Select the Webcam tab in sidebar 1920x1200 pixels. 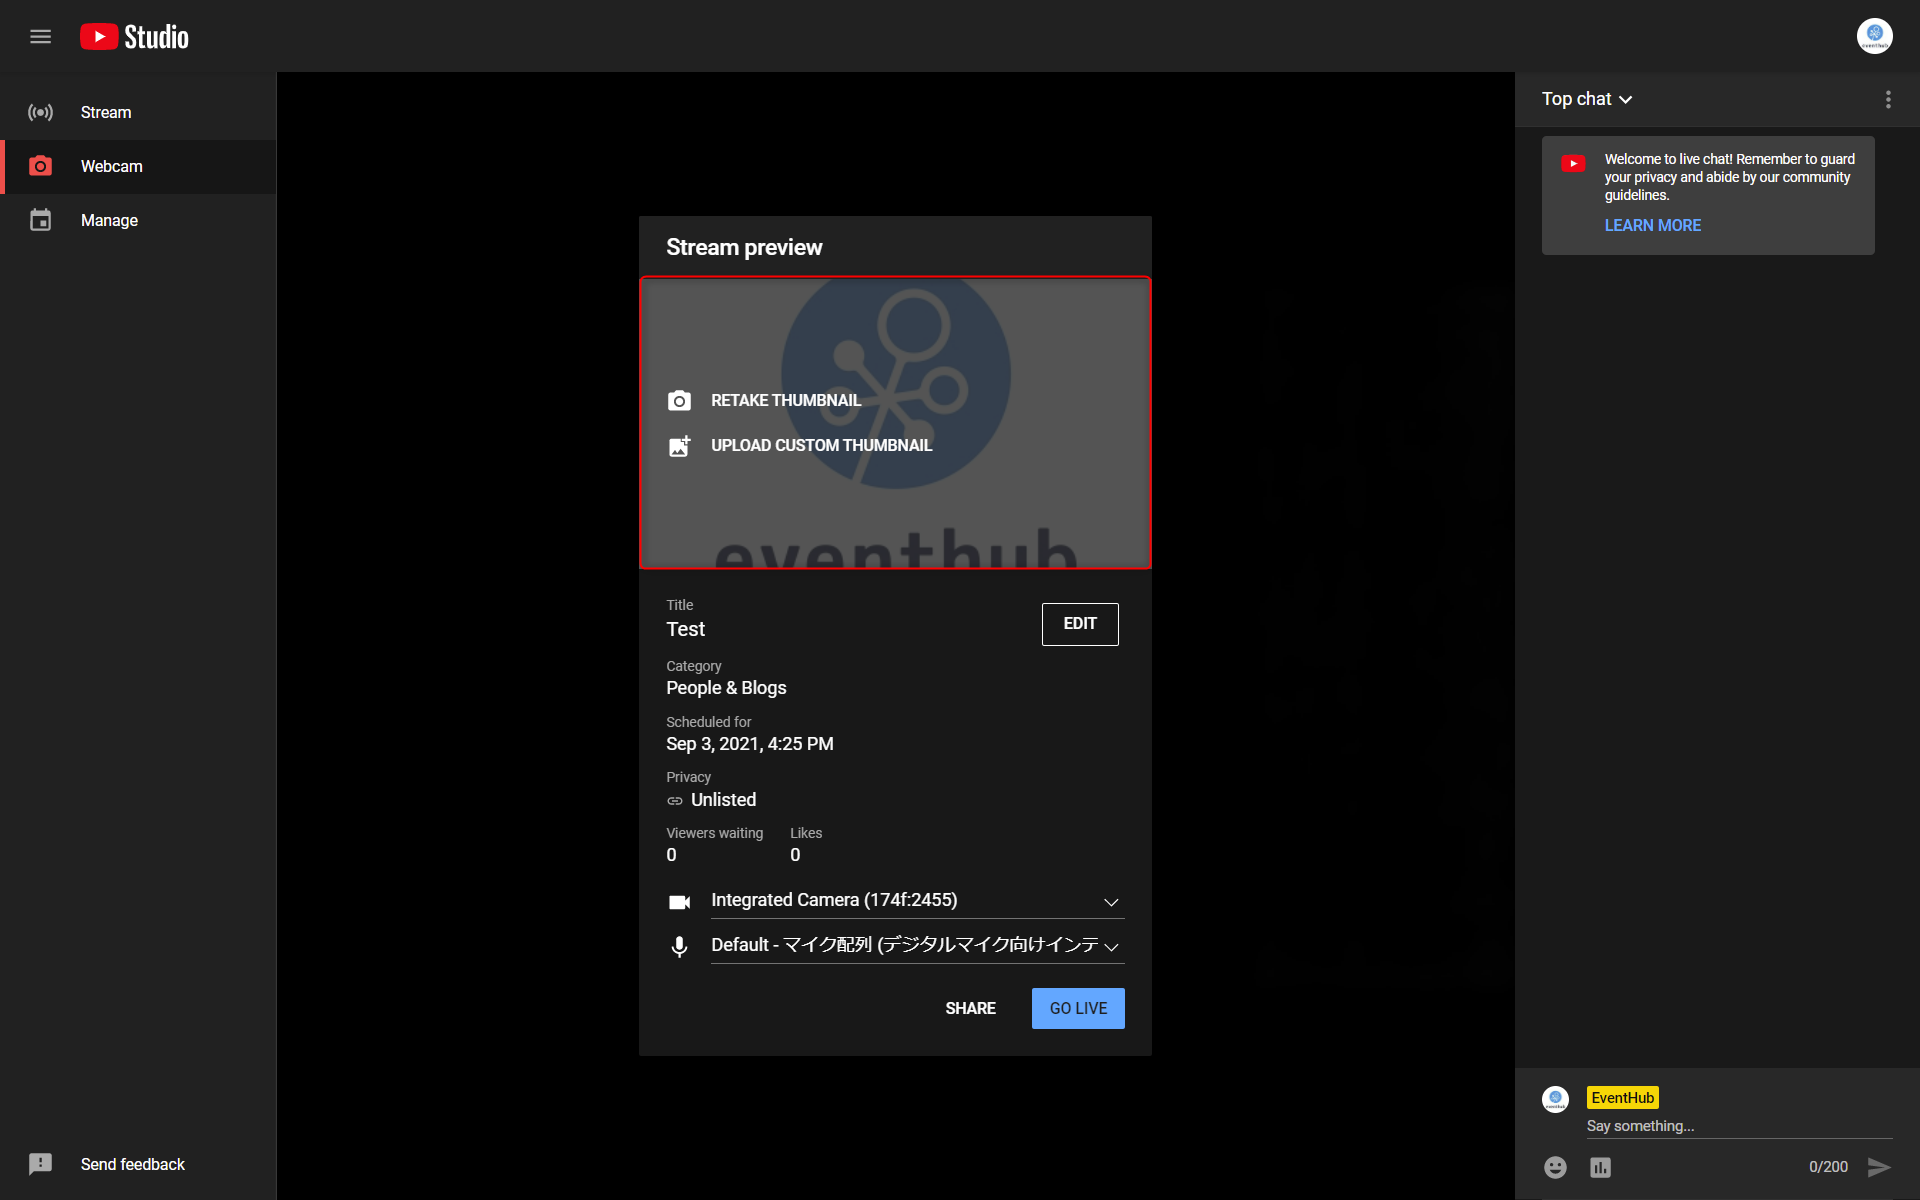138,166
